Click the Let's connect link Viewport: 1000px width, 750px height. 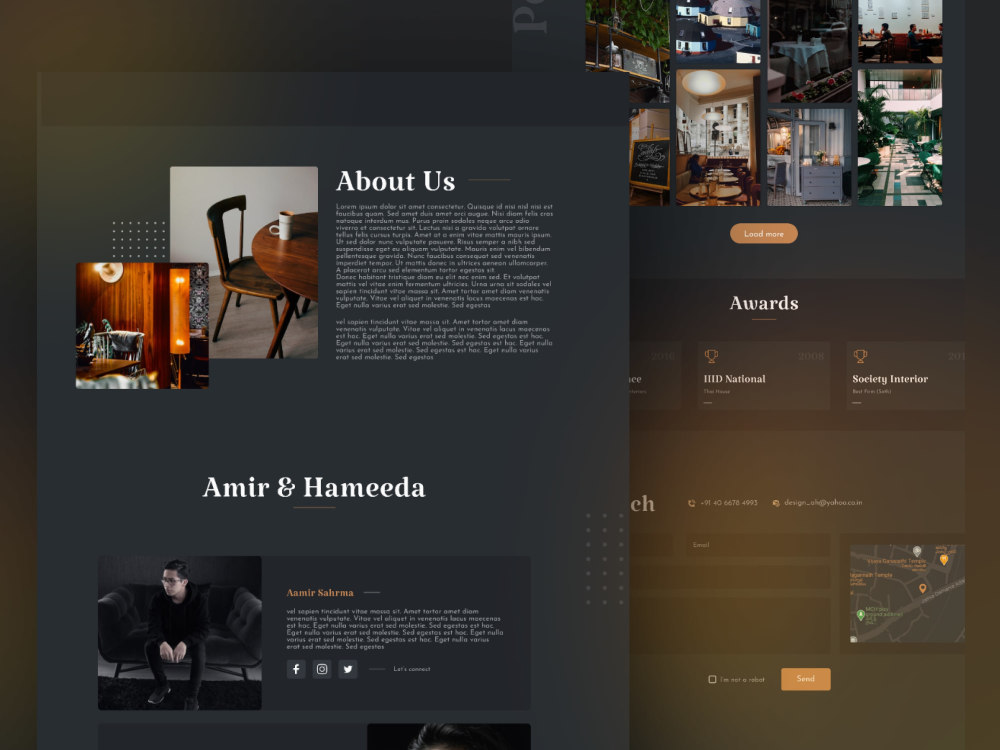pyautogui.click(x=411, y=669)
